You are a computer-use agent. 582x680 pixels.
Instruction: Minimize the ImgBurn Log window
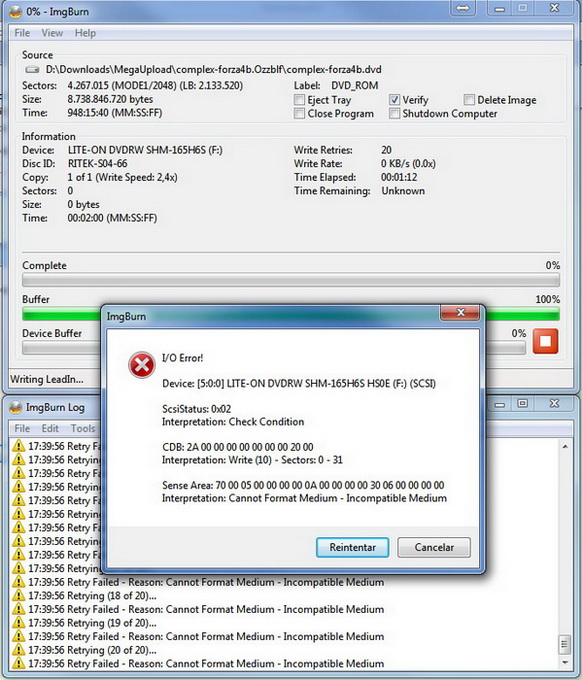(x=500, y=404)
